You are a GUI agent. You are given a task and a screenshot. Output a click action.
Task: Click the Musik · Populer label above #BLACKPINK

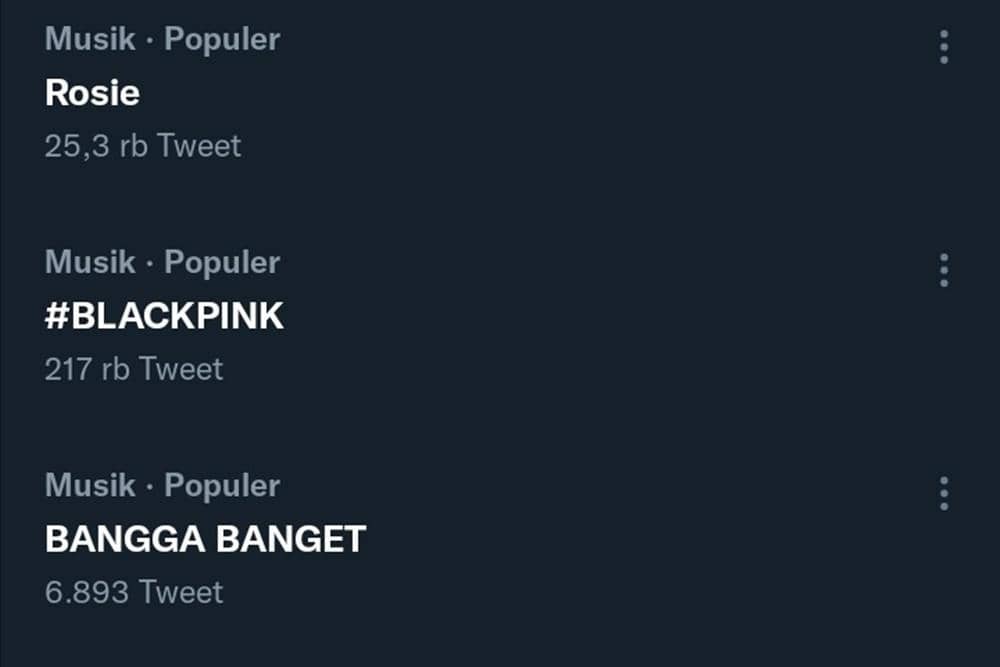[161, 262]
